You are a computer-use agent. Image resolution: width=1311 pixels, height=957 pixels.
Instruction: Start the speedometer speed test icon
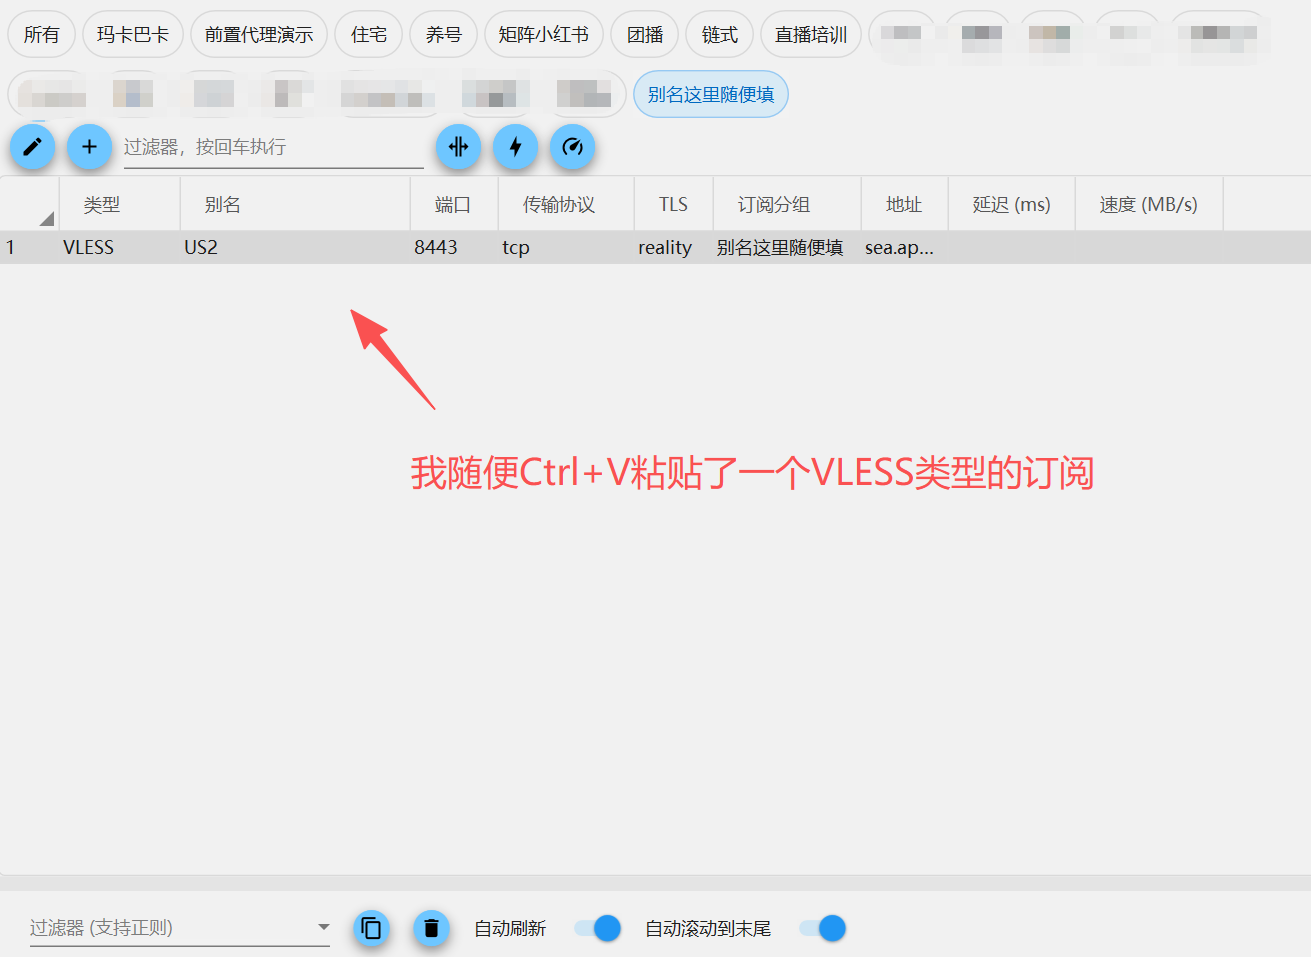(x=572, y=146)
